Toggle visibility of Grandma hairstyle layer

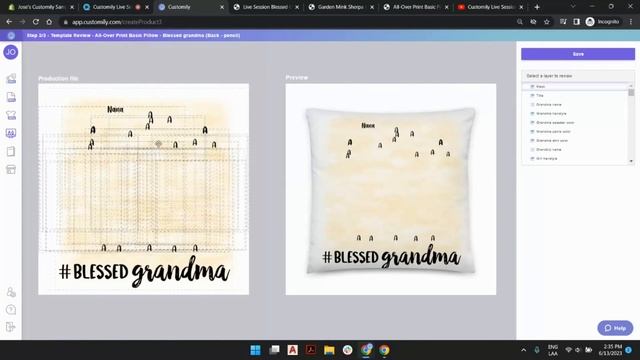click(532, 113)
